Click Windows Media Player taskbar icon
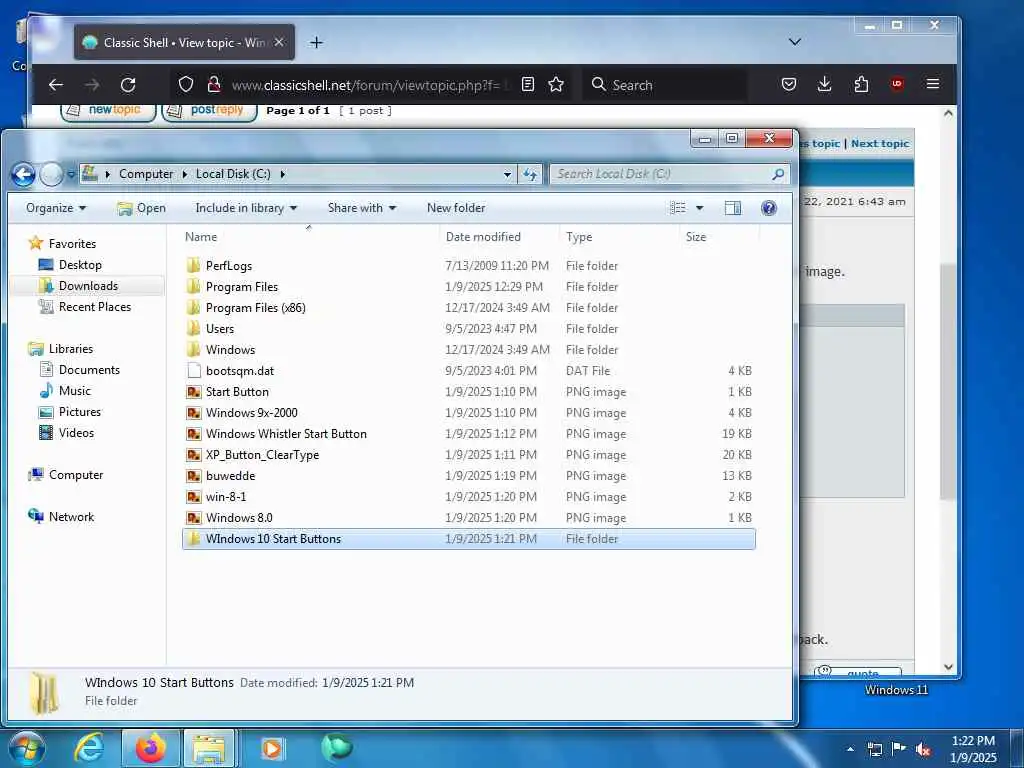Image resolution: width=1024 pixels, height=768 pixels. click(x=272, y=748)
